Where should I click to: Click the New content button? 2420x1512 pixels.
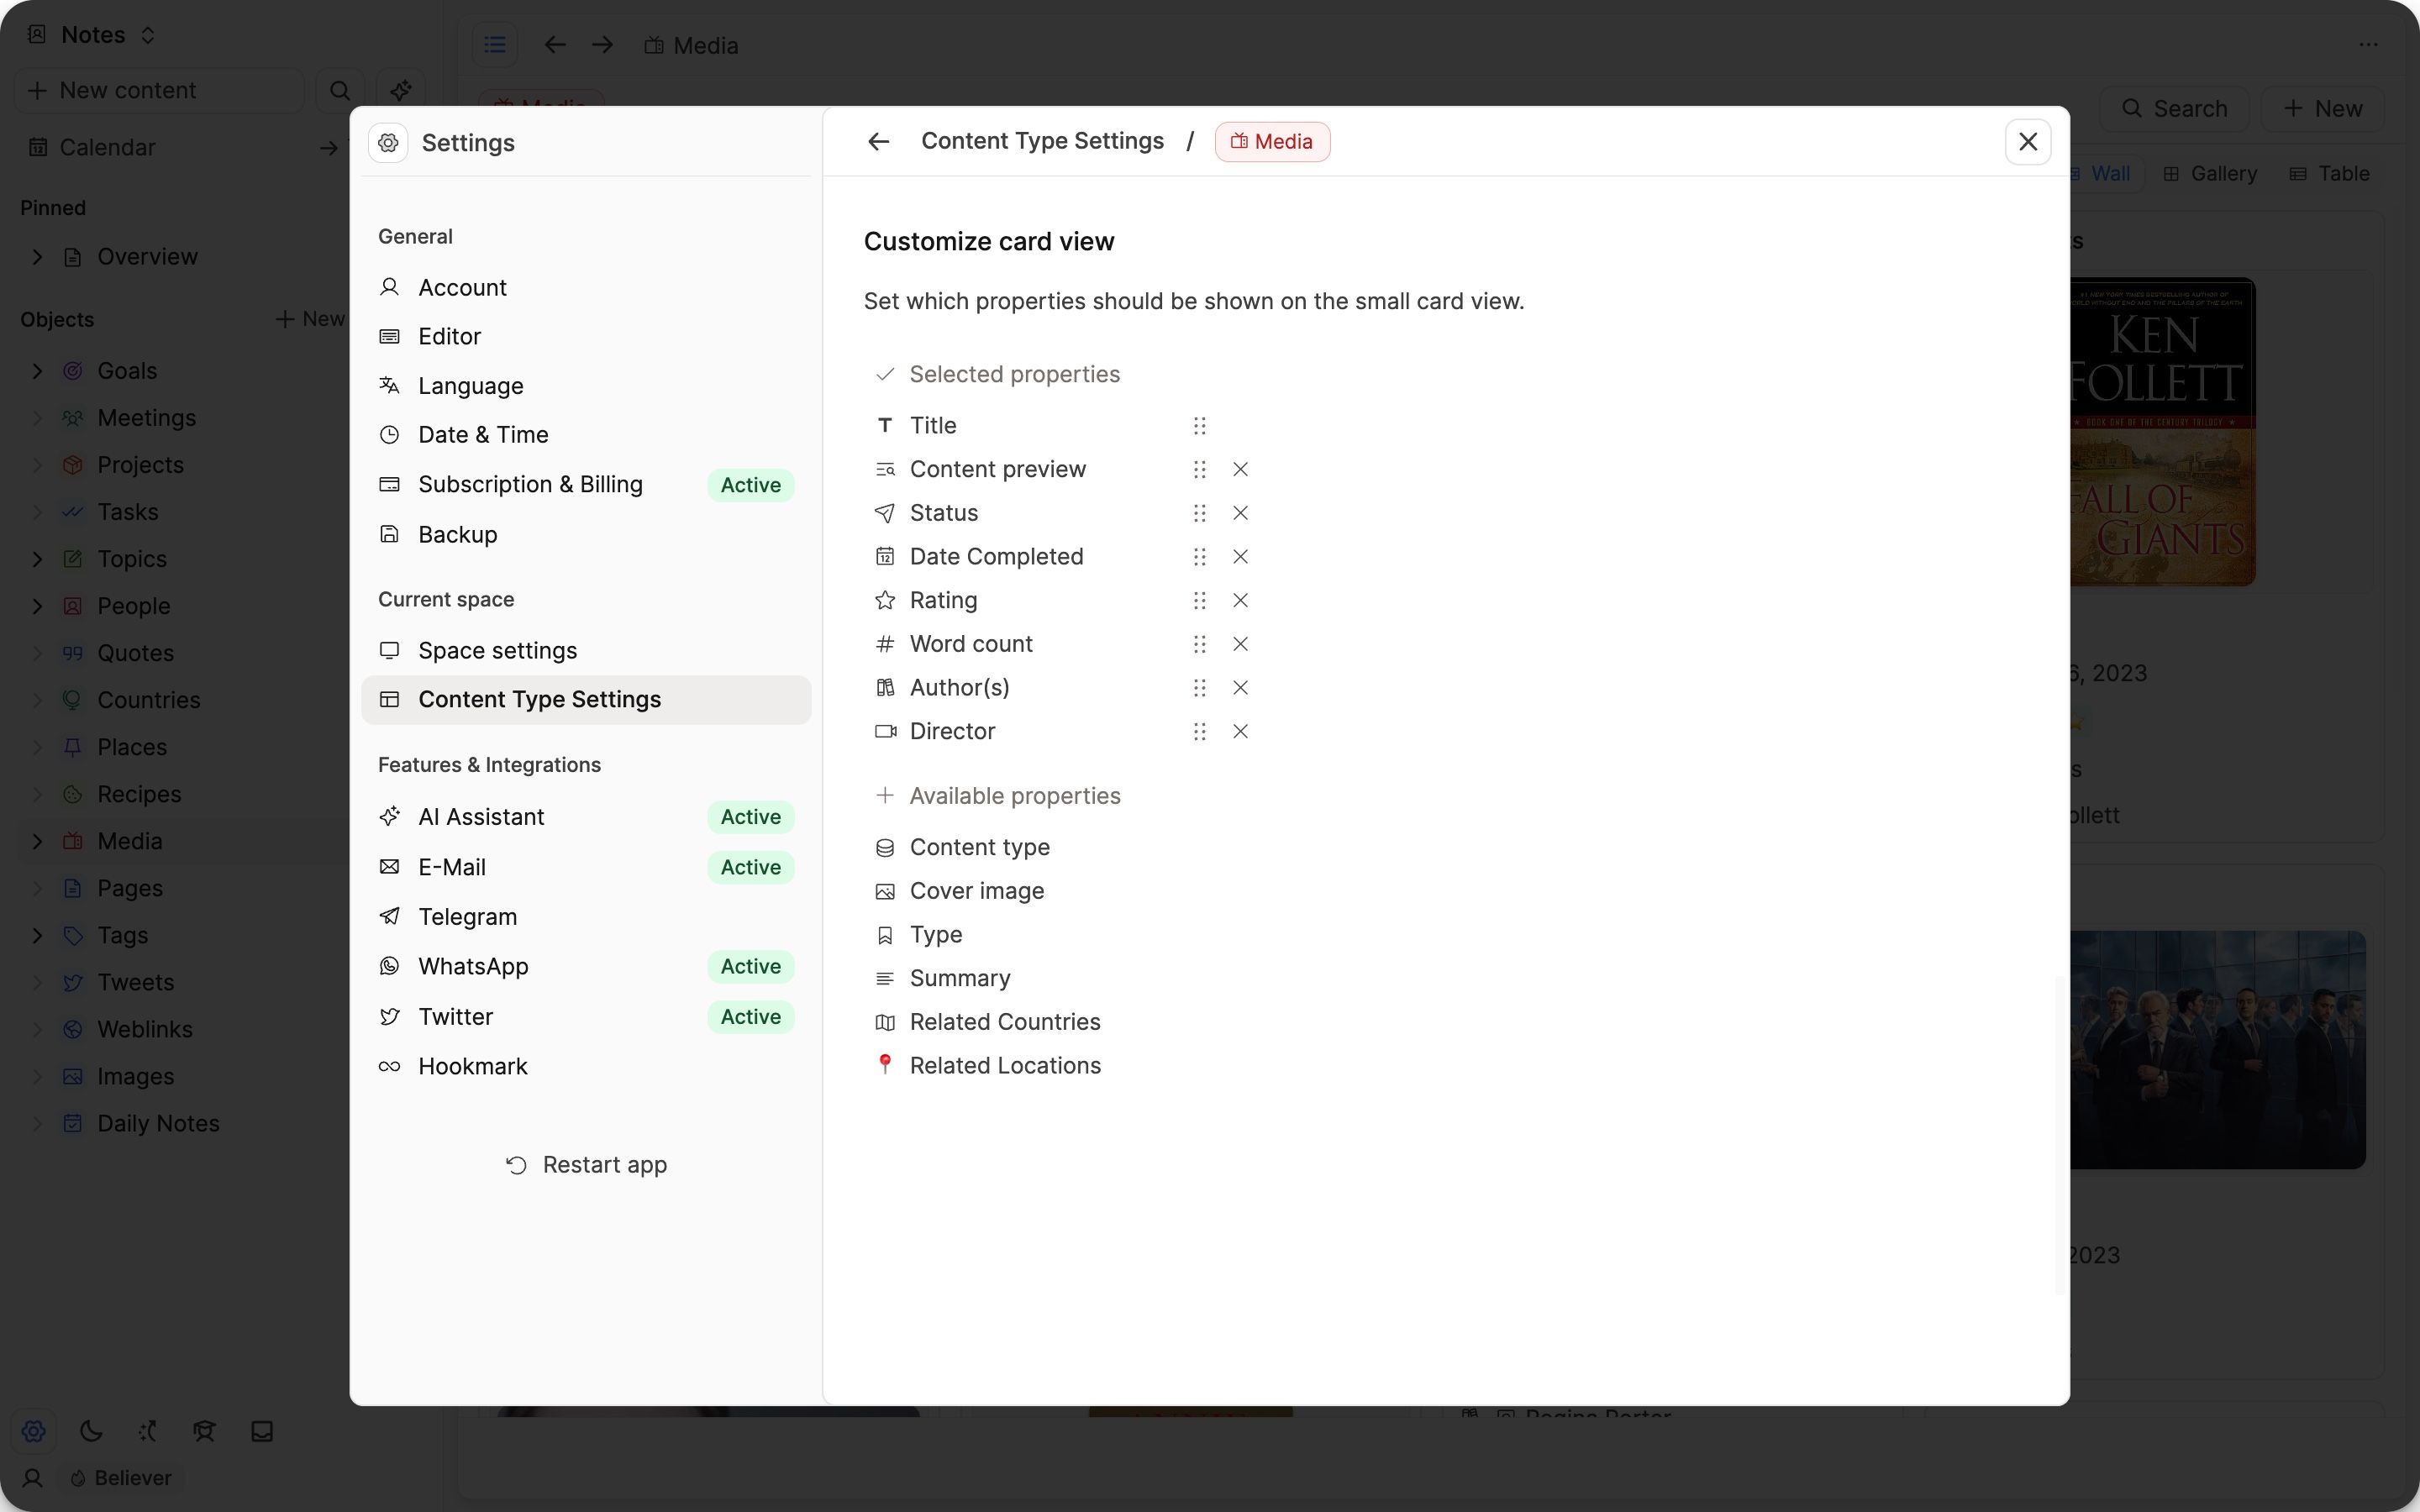coord(157,90)
